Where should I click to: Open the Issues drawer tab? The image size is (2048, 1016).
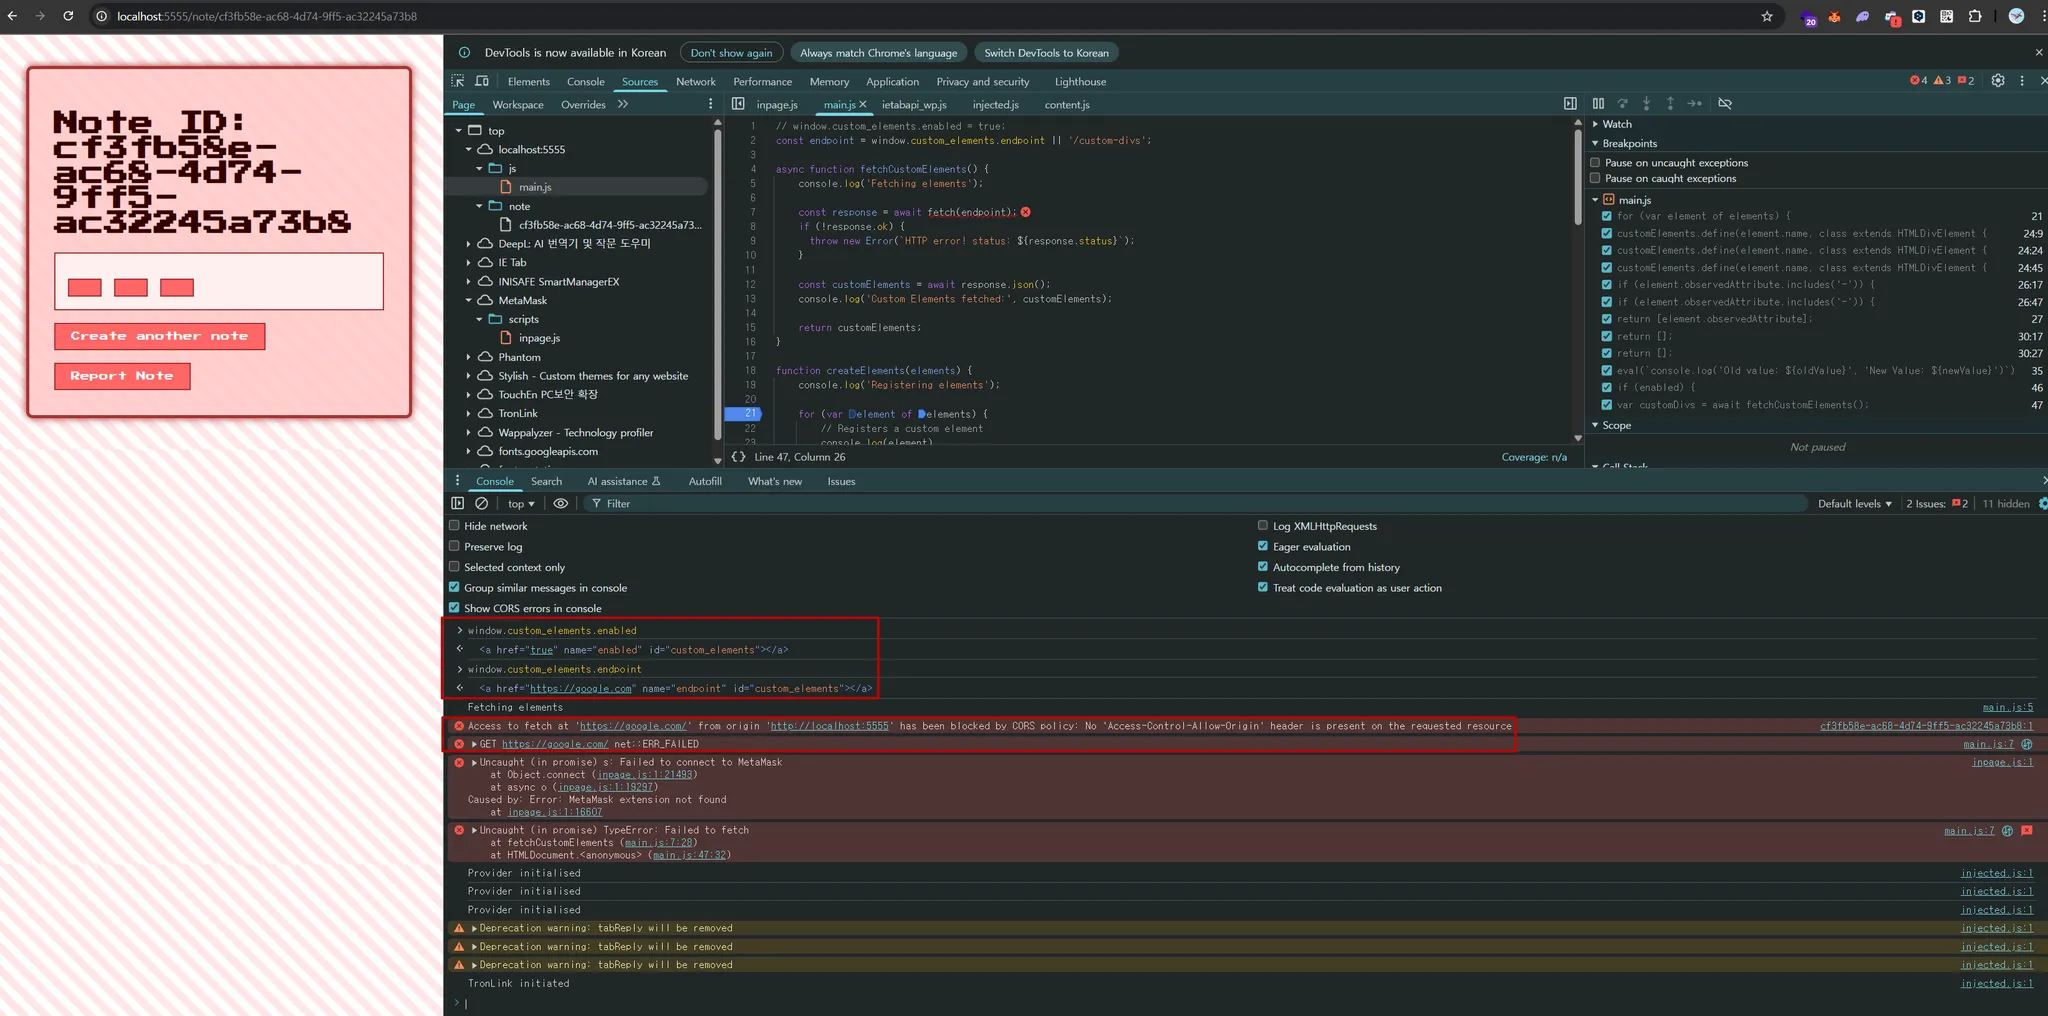(840, 481)
